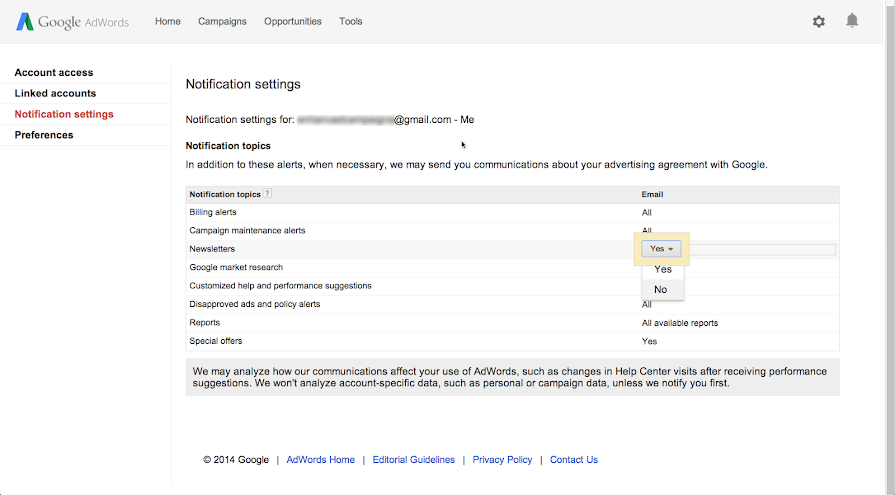Click the Google AdWords logo

click(x=73, y=21)
